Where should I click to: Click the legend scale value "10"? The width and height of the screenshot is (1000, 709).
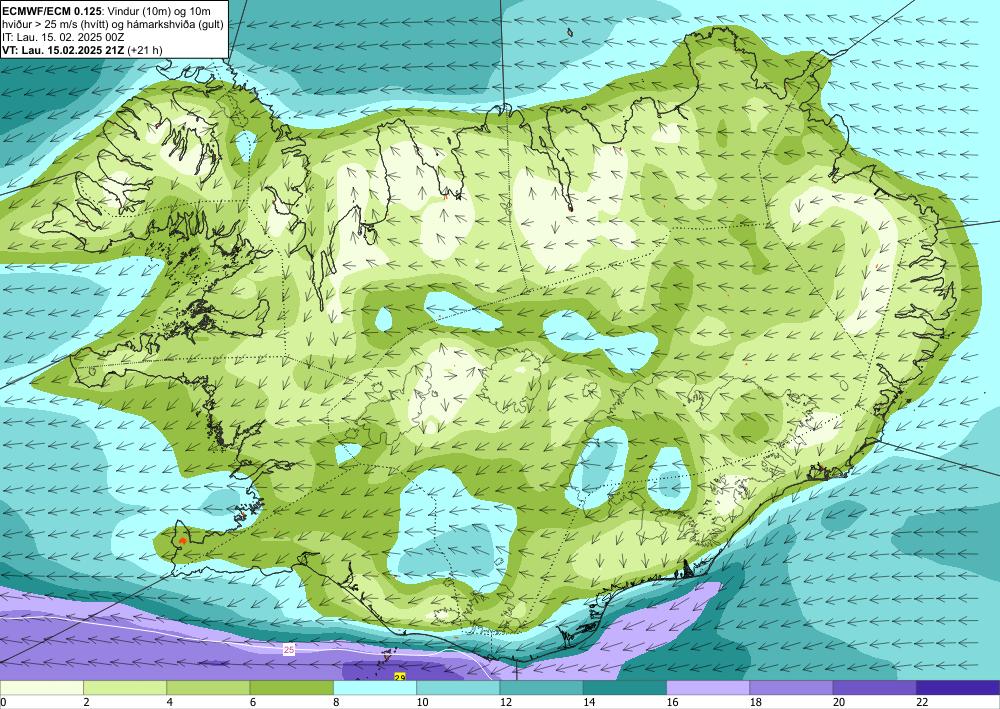tap(422, 702)
